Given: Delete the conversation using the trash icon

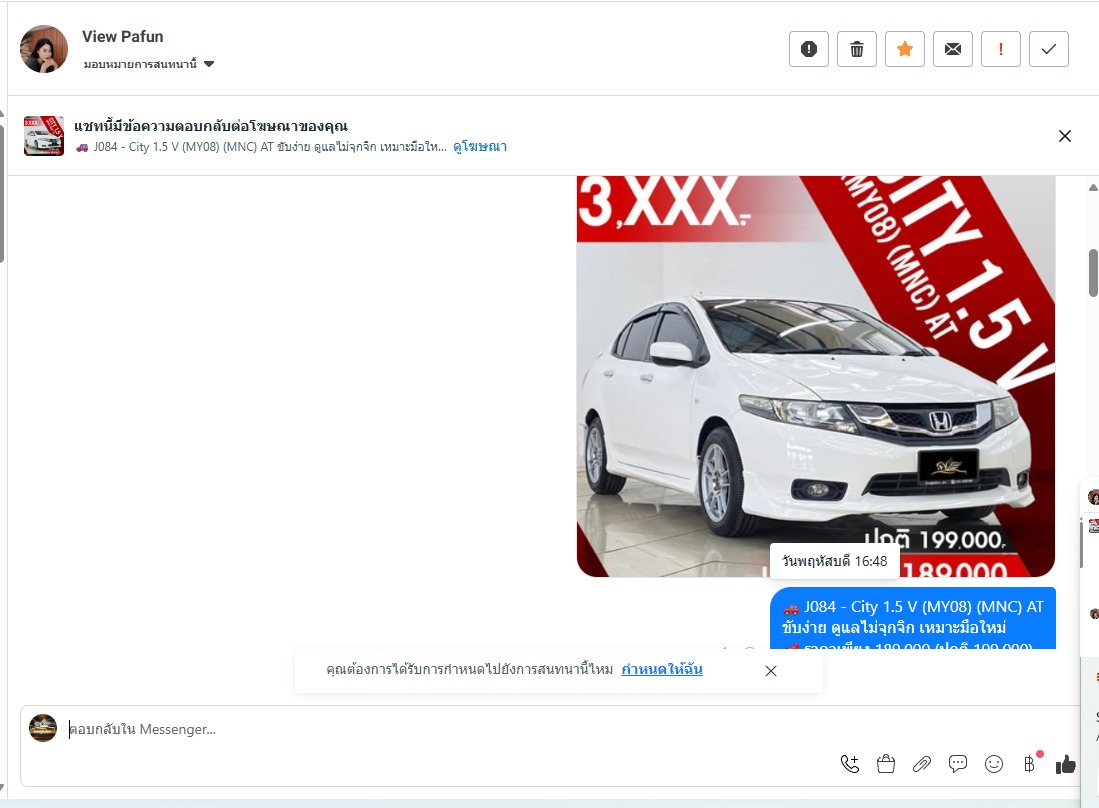Looking at the screenshot, I should tap(856, 49).
